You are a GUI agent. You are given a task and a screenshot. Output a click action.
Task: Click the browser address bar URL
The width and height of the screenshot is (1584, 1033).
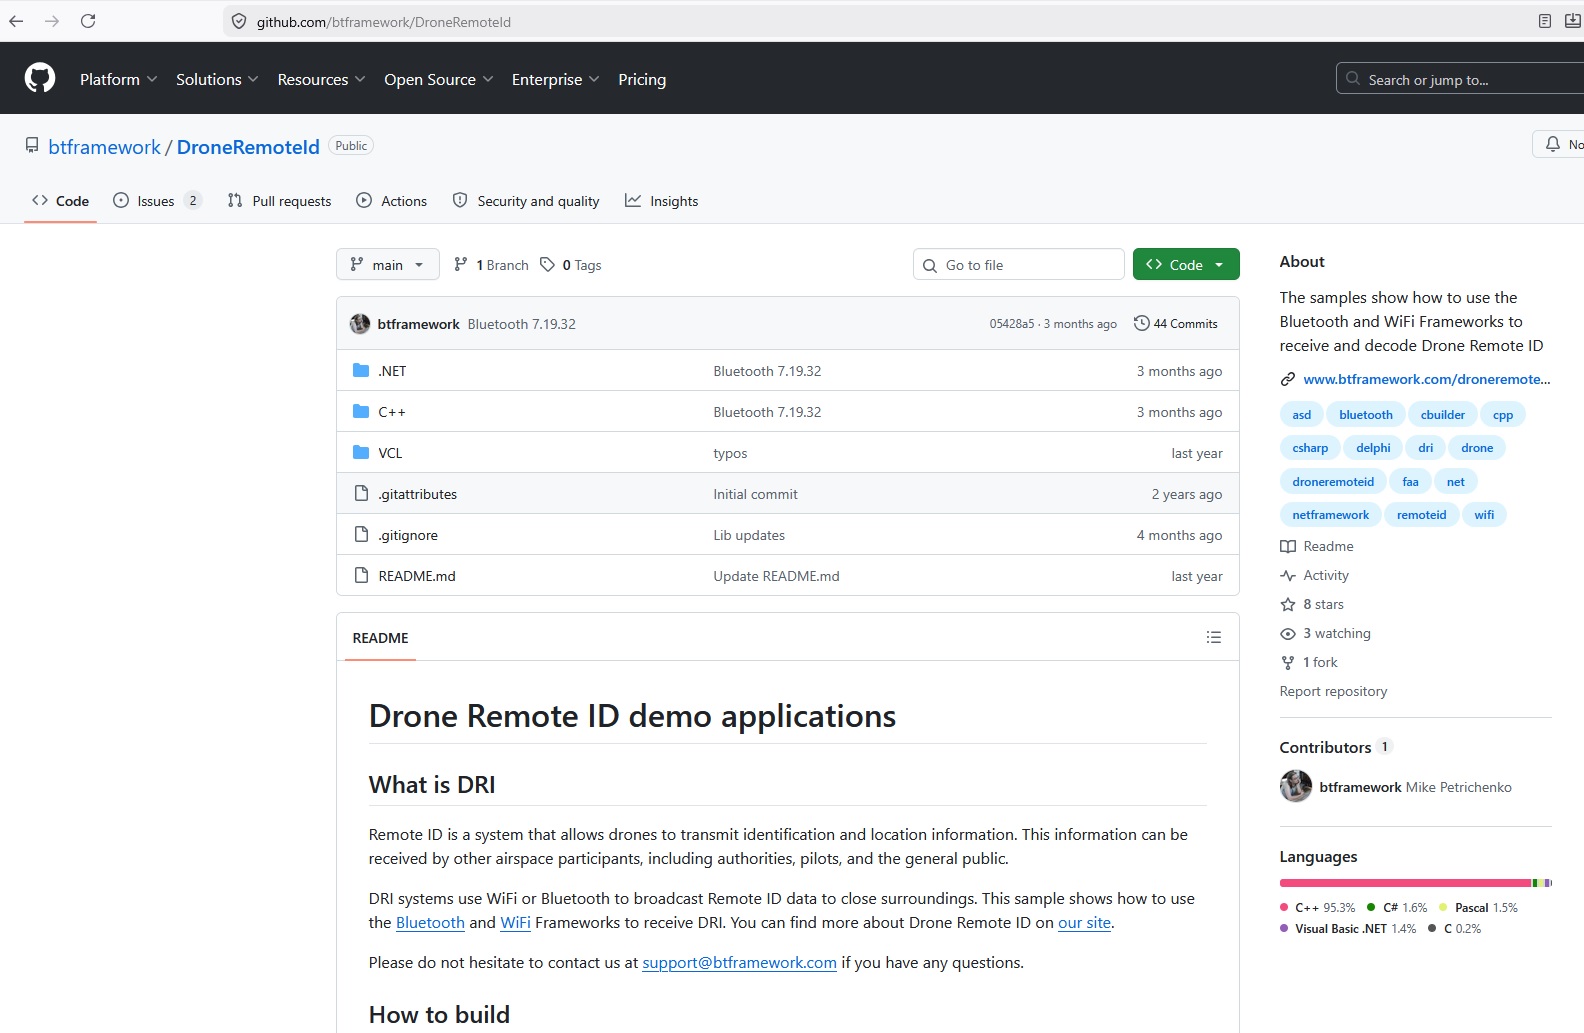coord(384,21)
